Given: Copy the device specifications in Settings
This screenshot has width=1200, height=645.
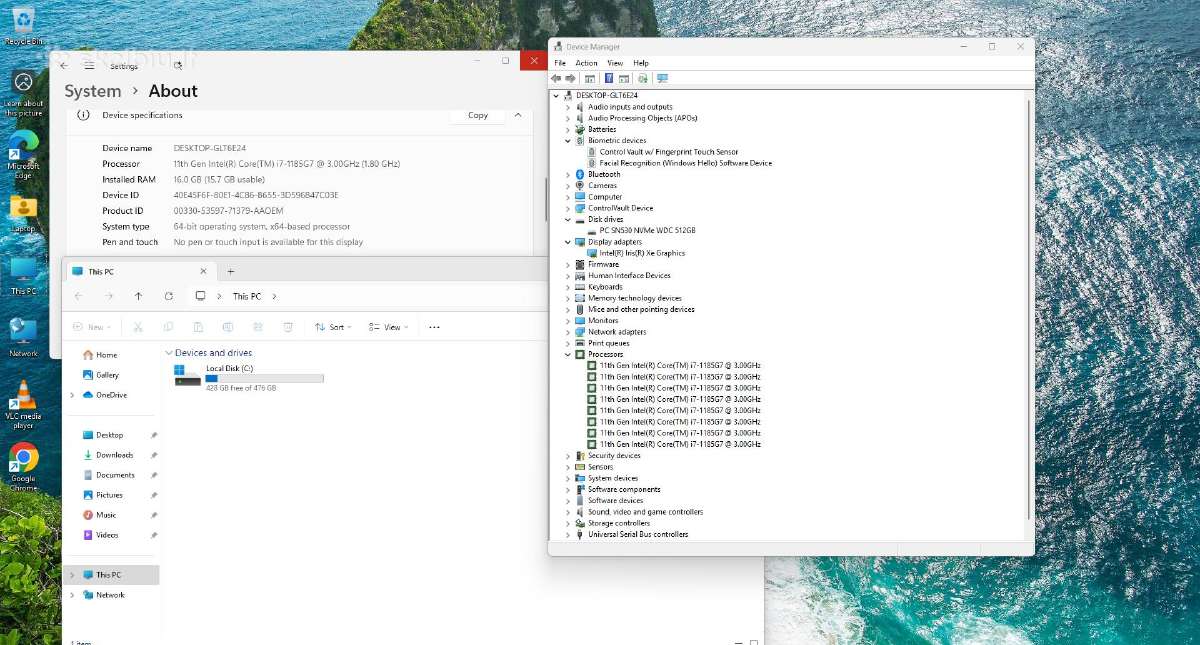Looking at the screenshot, I should click(478, 115).
